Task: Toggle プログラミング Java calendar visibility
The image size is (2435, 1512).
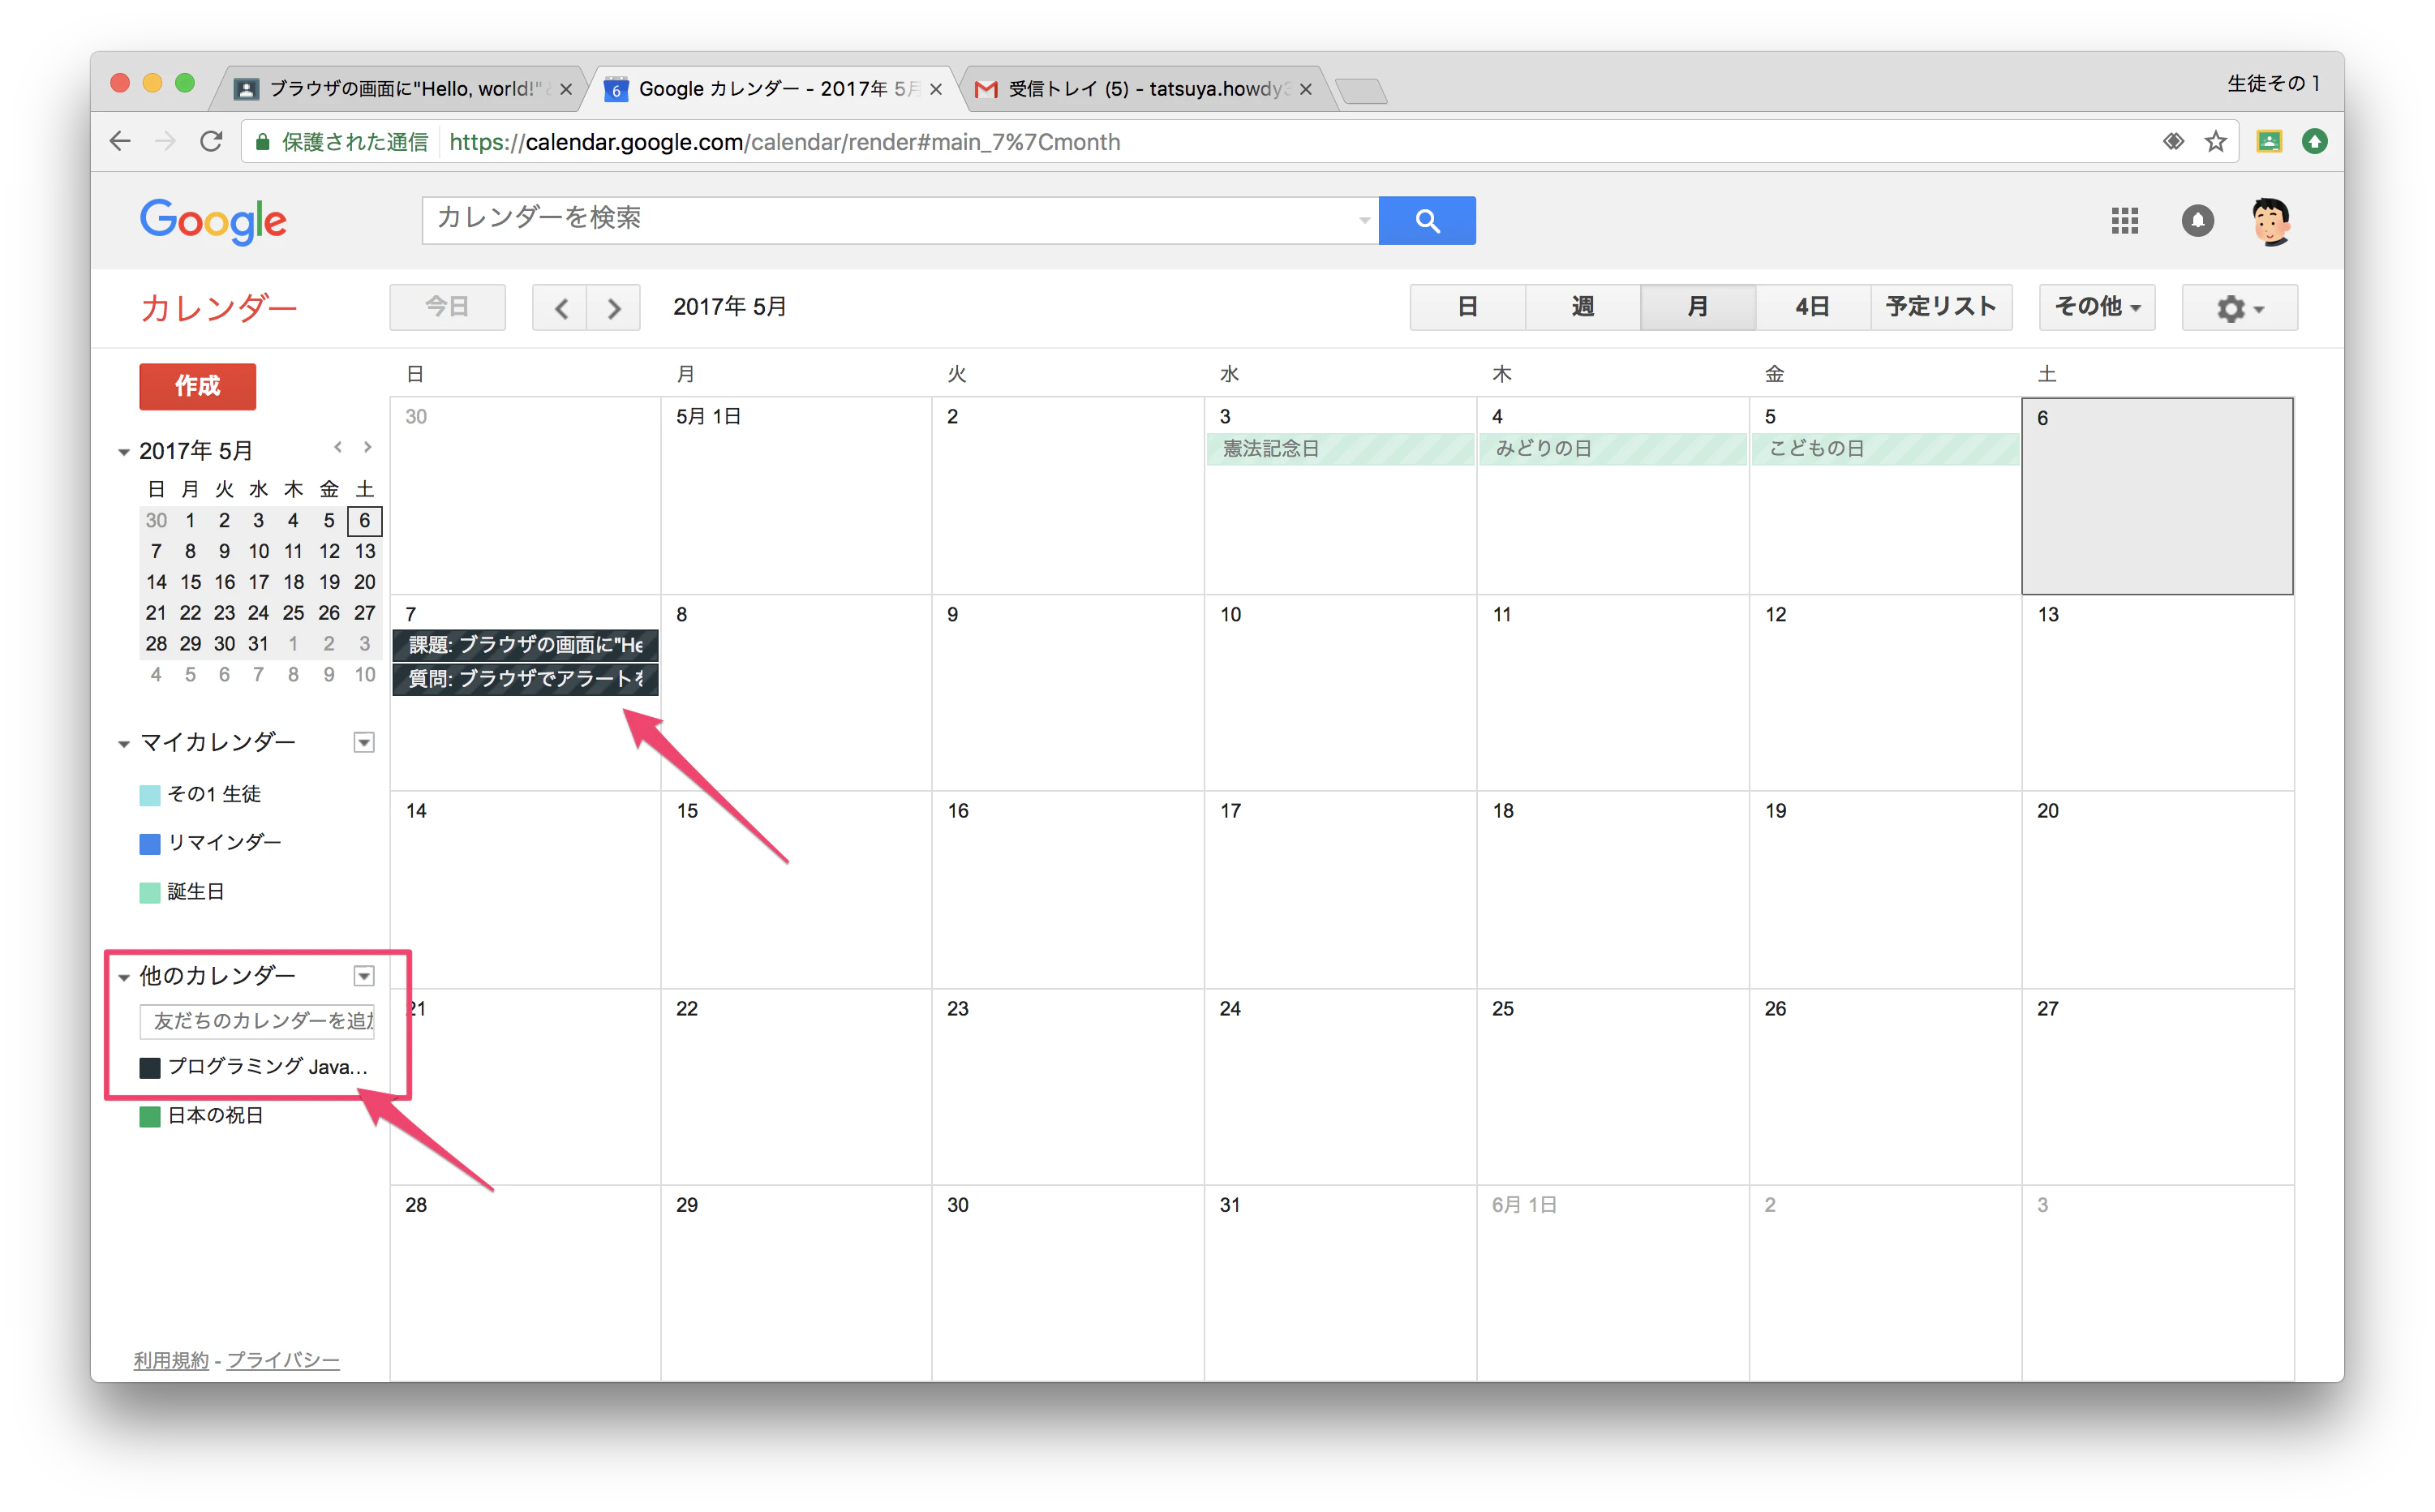Action: pos(150,1067)
